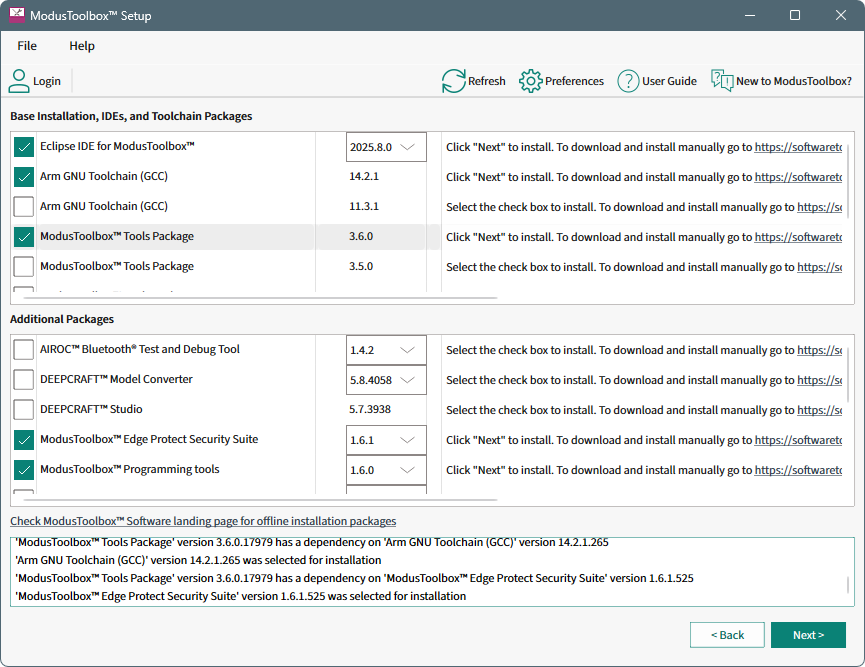The width and height of the screenshot is (865, 667).
Task: Click the ModusToolbox Setup title bar app icon
Action: pos(17,16)
